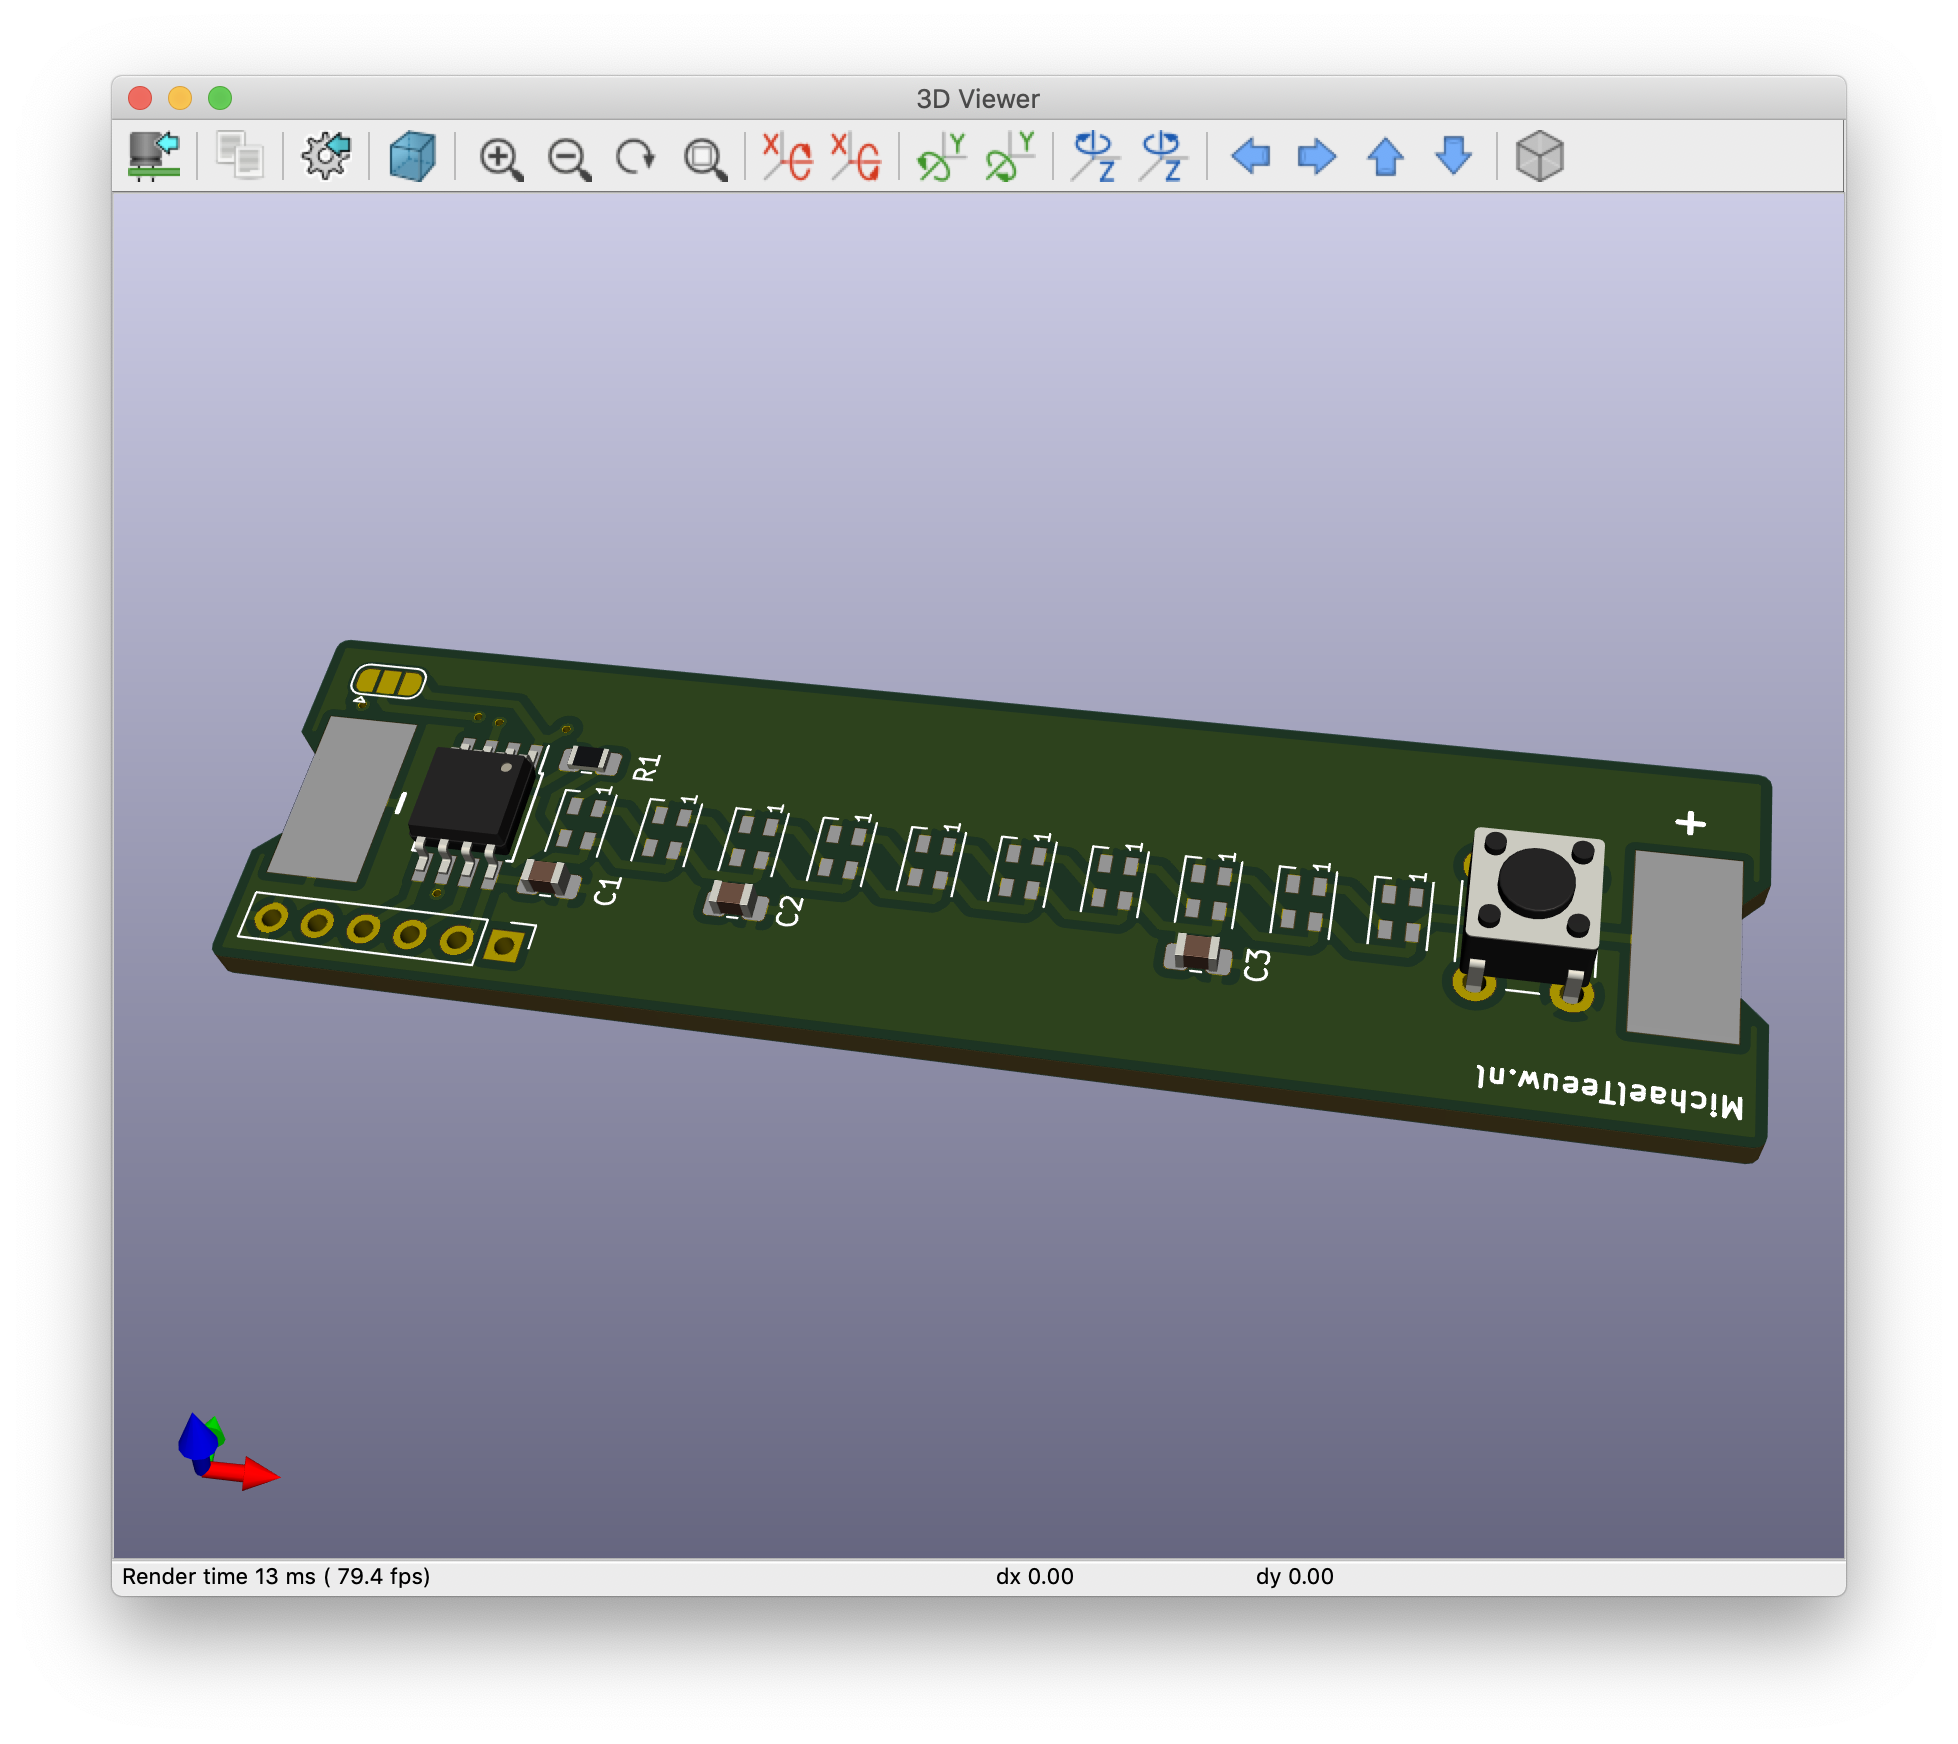Redraw the view with the circular arrow
1958x1744 pixels.
[x=636, y=158]
